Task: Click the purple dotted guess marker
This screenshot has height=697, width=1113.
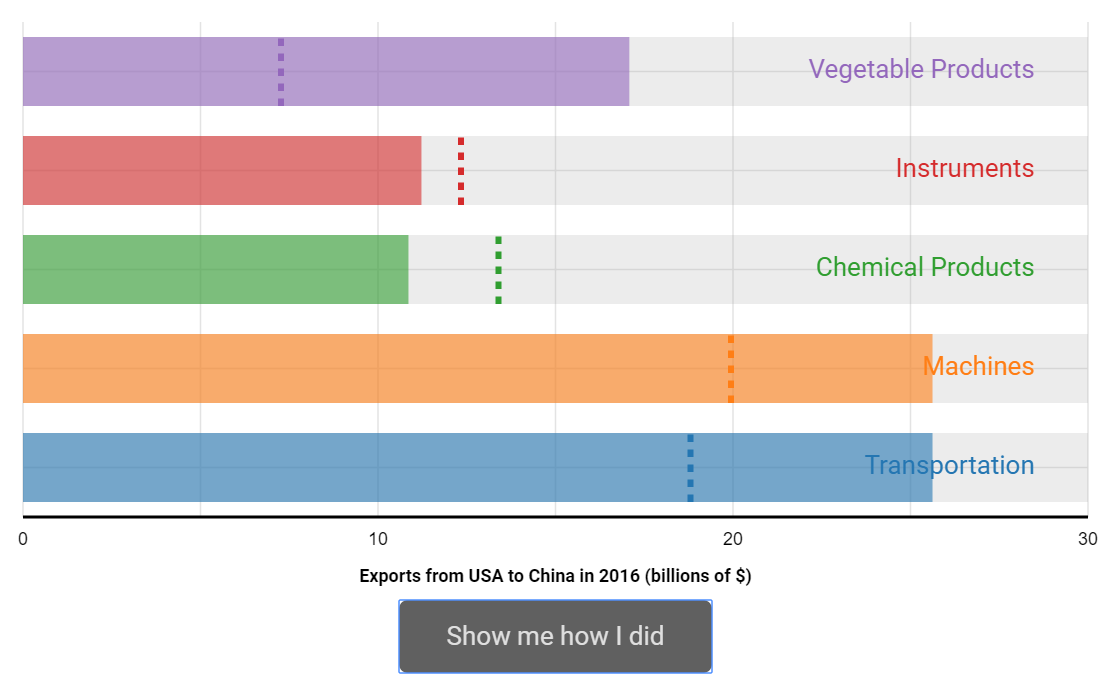Action: [x=281, y=72]
